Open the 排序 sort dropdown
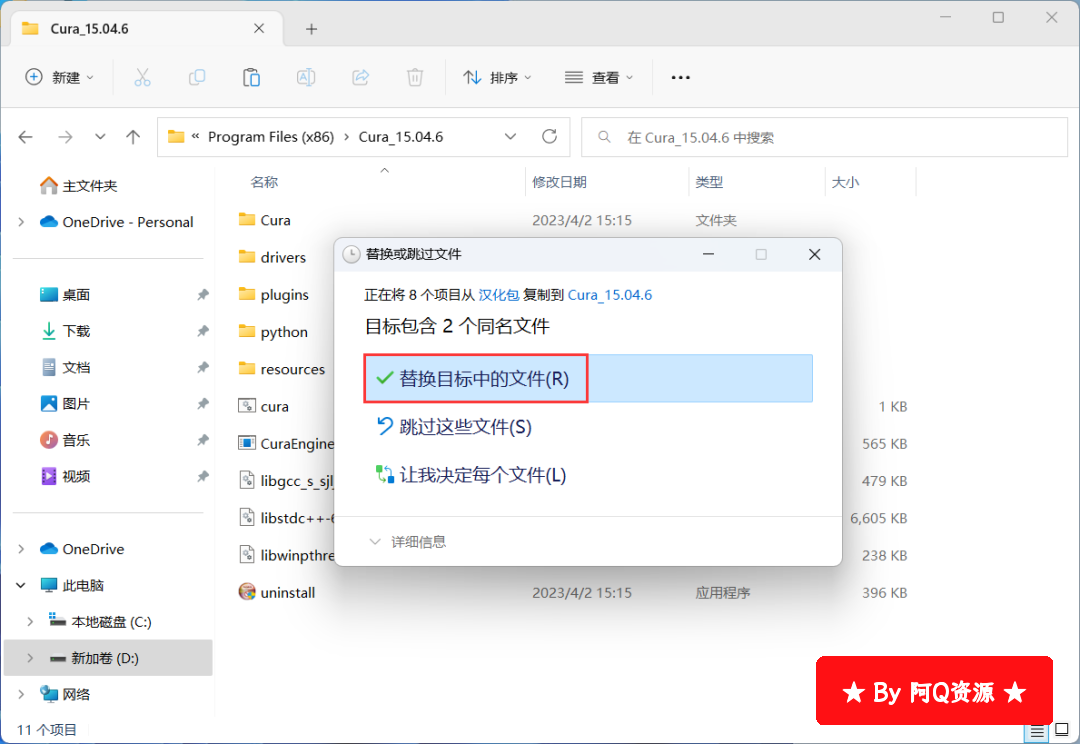Viewport: 1080px width, 744px height. (x=497, y=77)
